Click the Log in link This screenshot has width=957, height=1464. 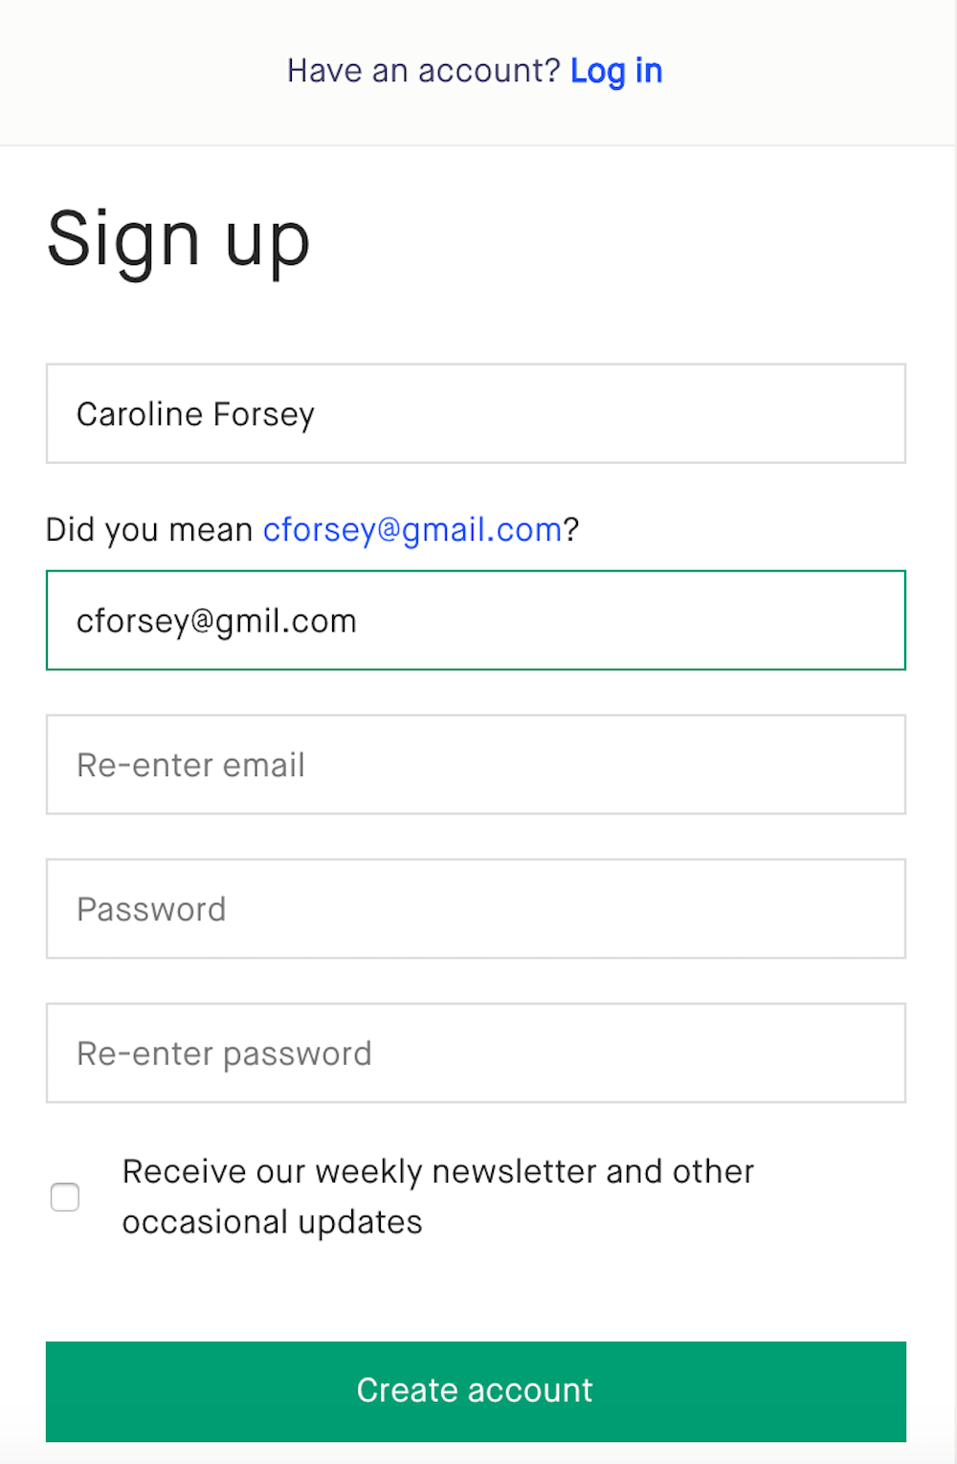616,71
